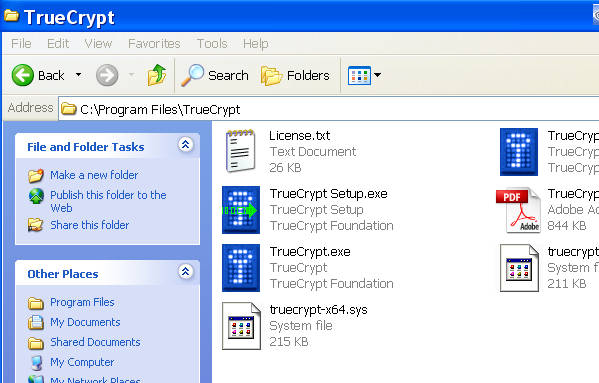Click the green Back arrow button

tap(23, 75)
